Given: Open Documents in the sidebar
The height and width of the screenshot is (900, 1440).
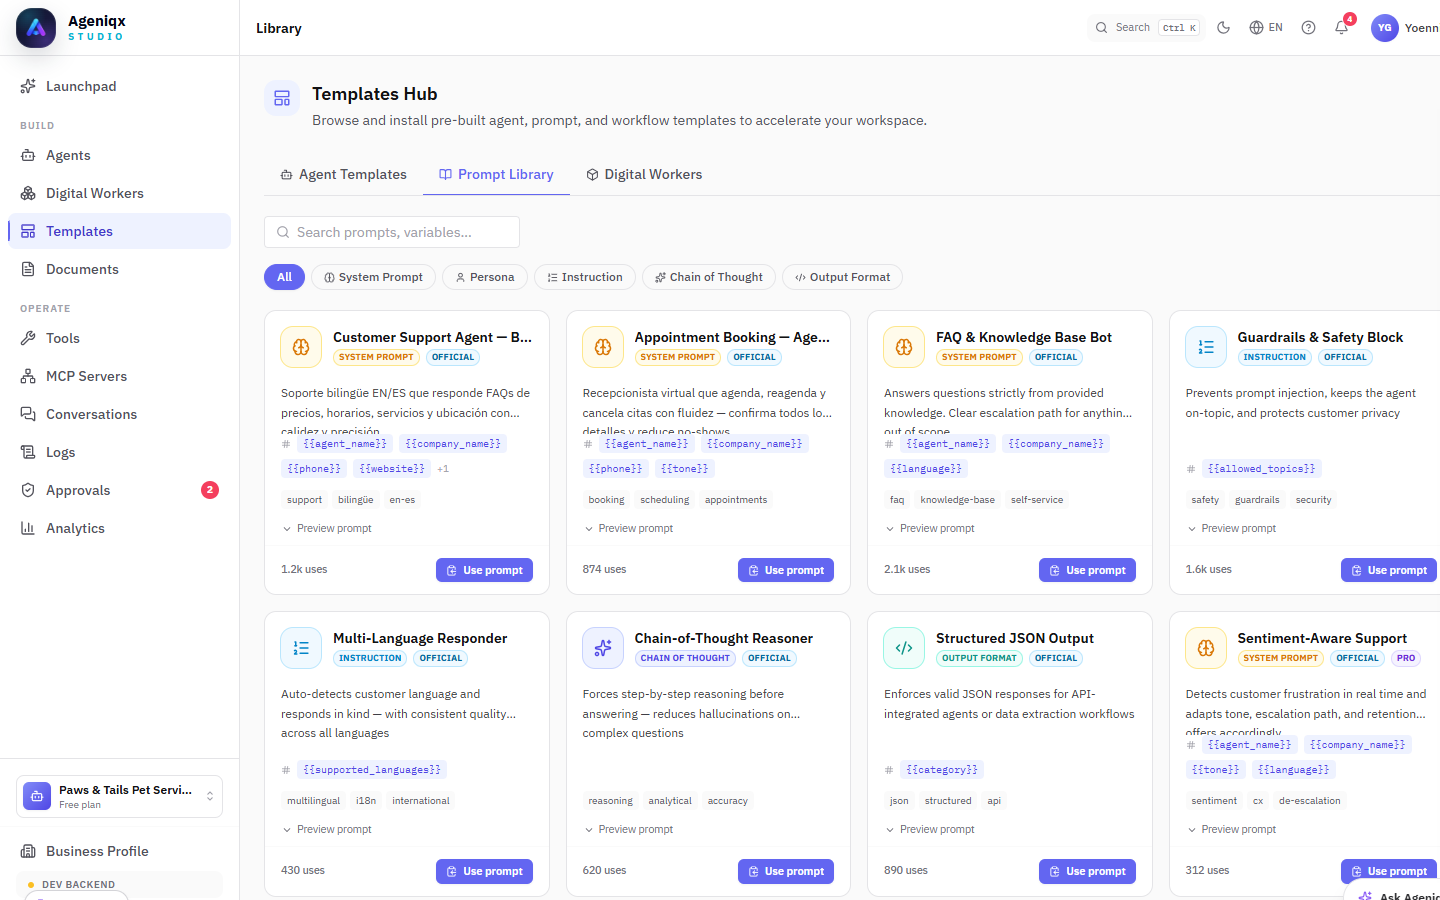Looking at the screenshot, I should [x=119, y=269].
